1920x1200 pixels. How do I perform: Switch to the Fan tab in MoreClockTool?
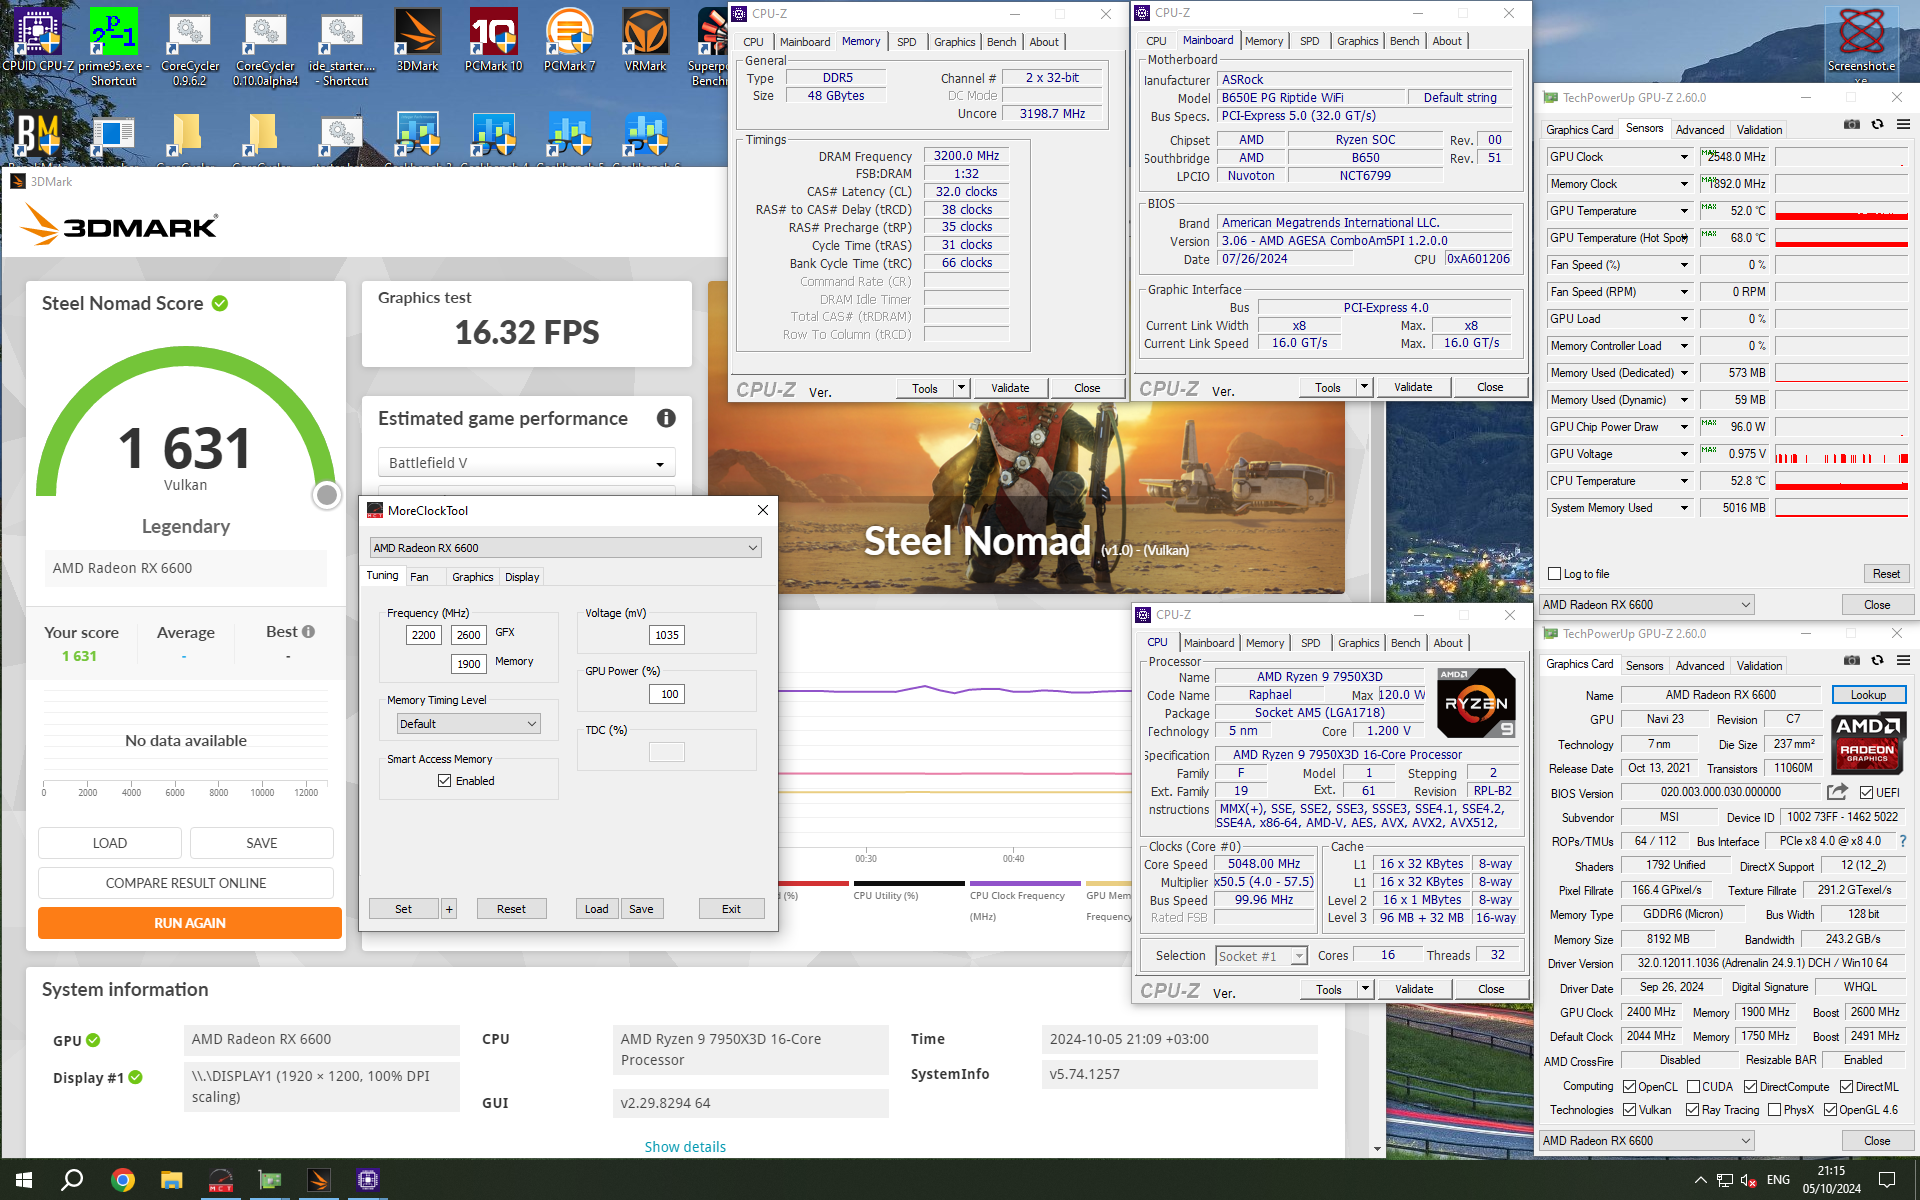pos(419,577)
